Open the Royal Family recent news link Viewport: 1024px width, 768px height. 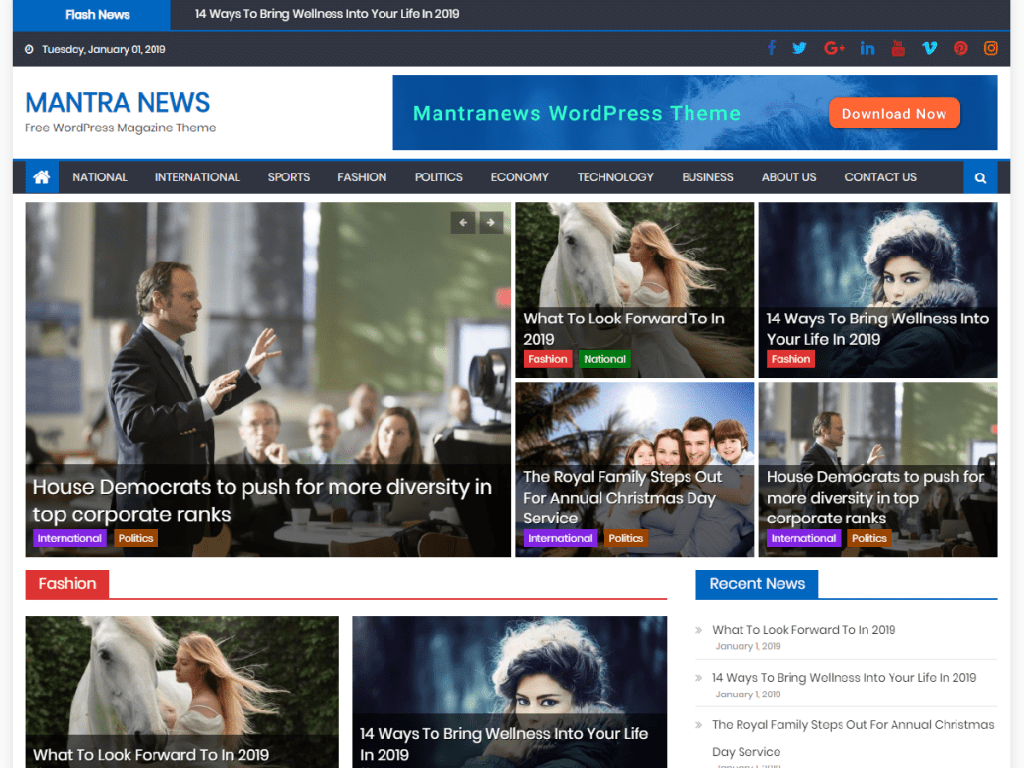853,738
